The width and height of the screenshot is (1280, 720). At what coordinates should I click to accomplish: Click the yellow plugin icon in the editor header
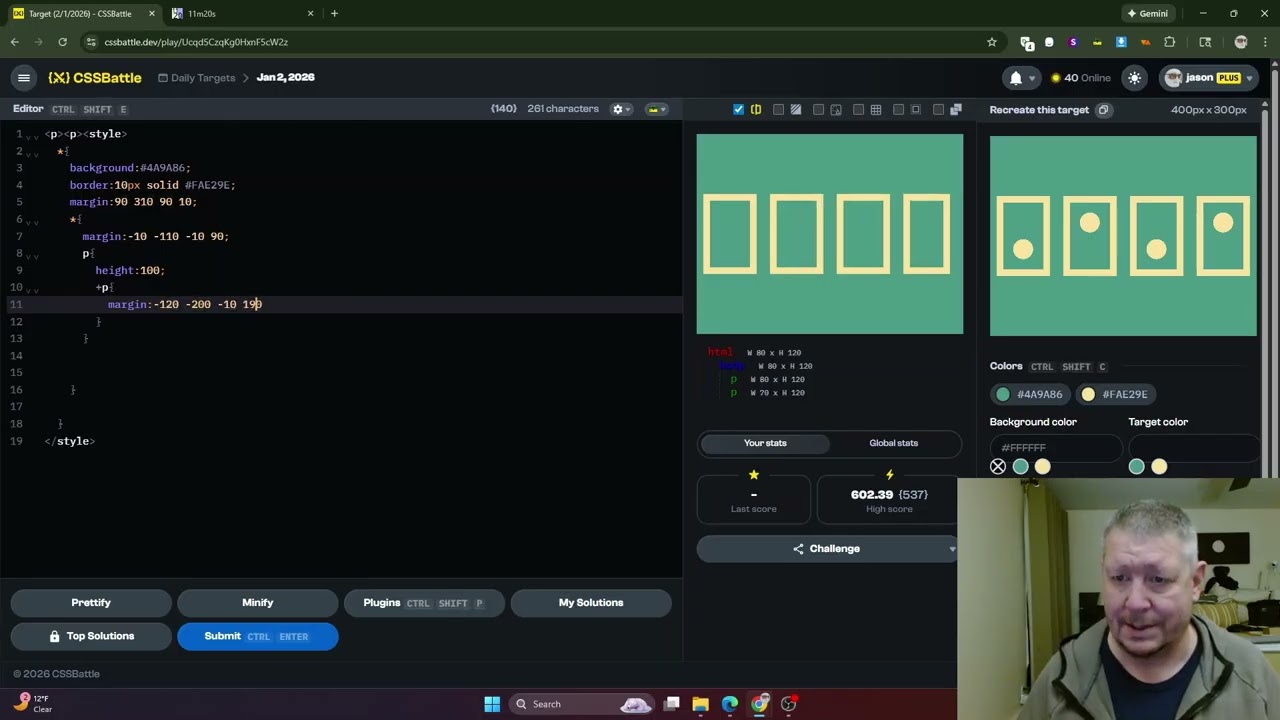pos(653,109)
